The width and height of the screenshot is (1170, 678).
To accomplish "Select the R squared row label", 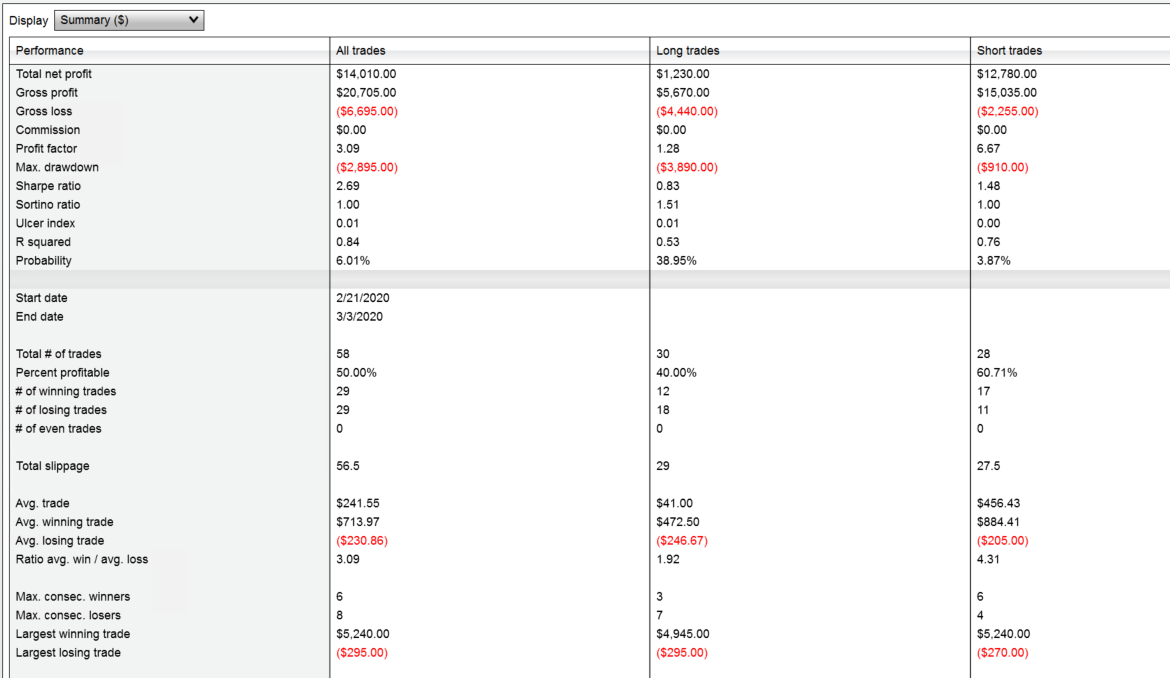I will tap(43, 242).
